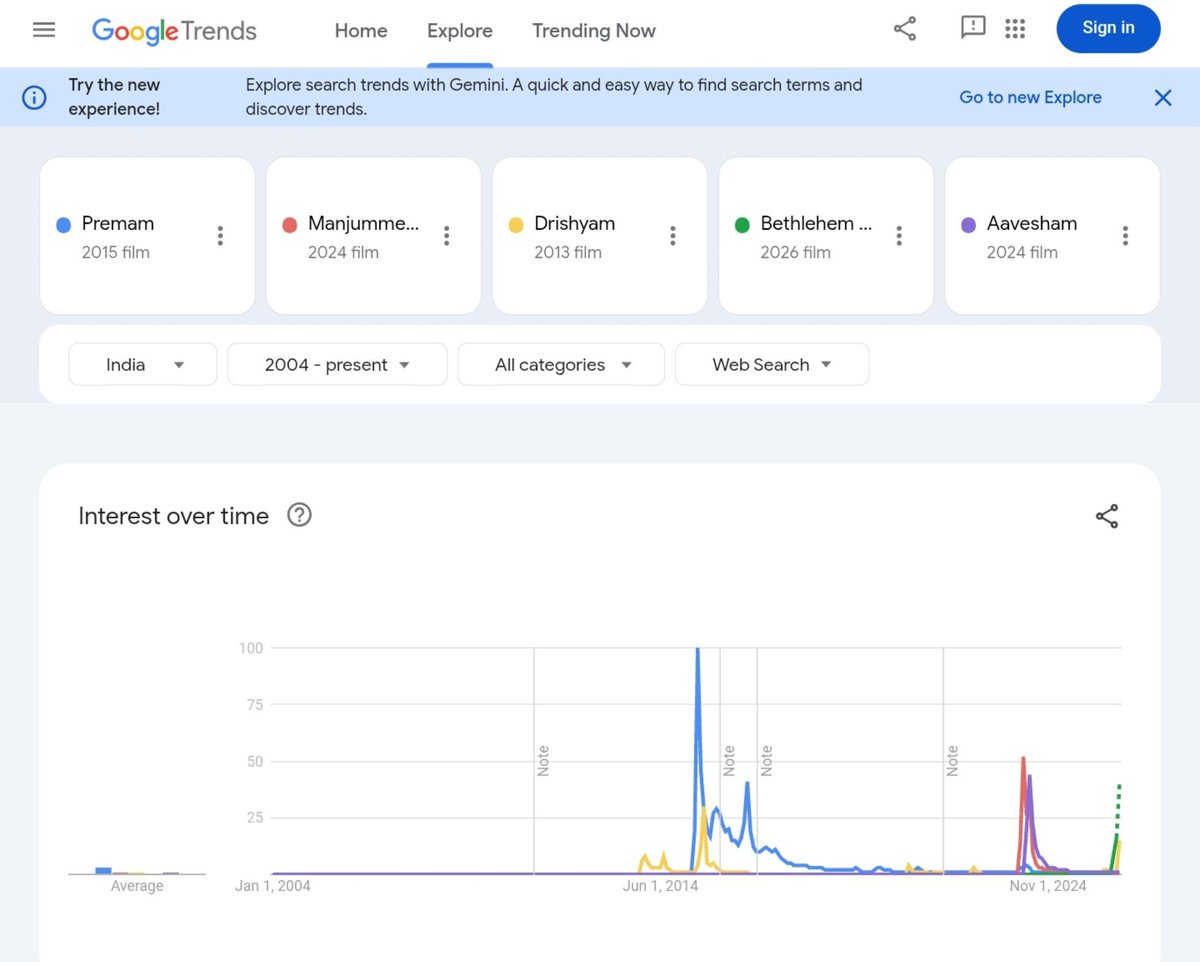Edit the Bethlehem search term
The image size is (1200, 962).
pos(816,224)
